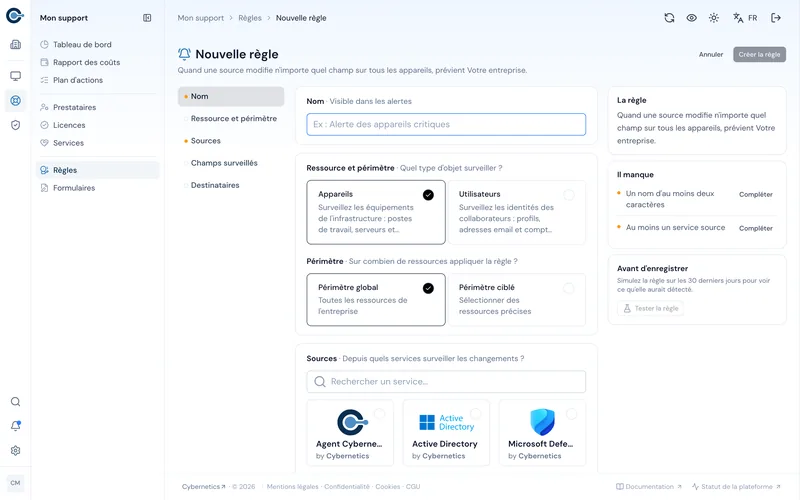Image resolution: width=800 pixels, height=500 pixels.
Task: Click the Annuler button
Action: (x=711, y=55)
